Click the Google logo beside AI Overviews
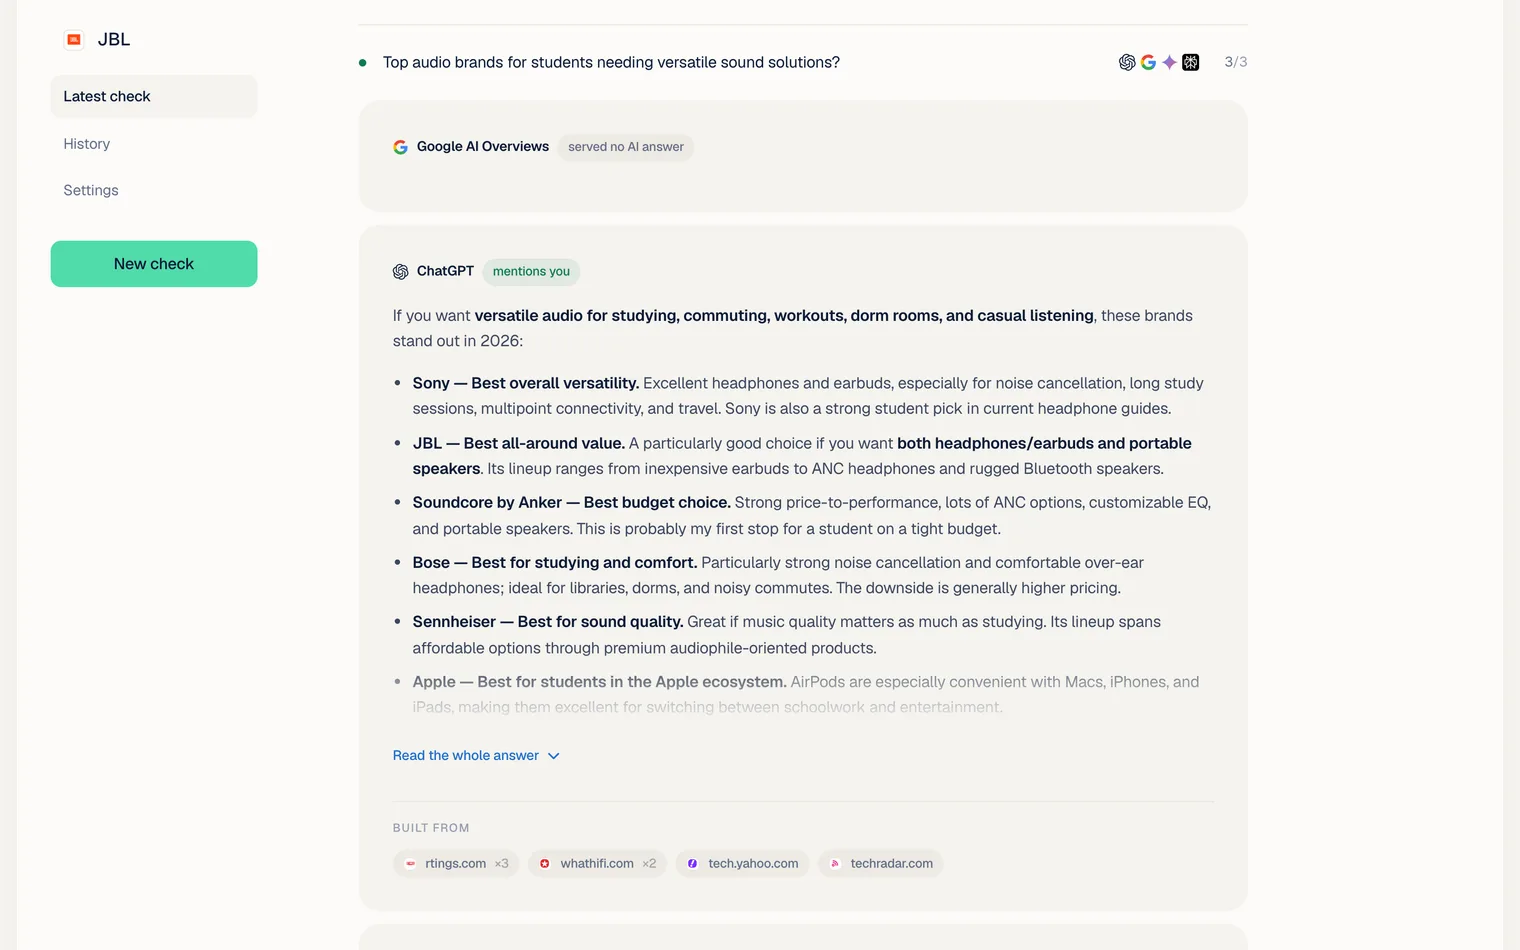 400,147
